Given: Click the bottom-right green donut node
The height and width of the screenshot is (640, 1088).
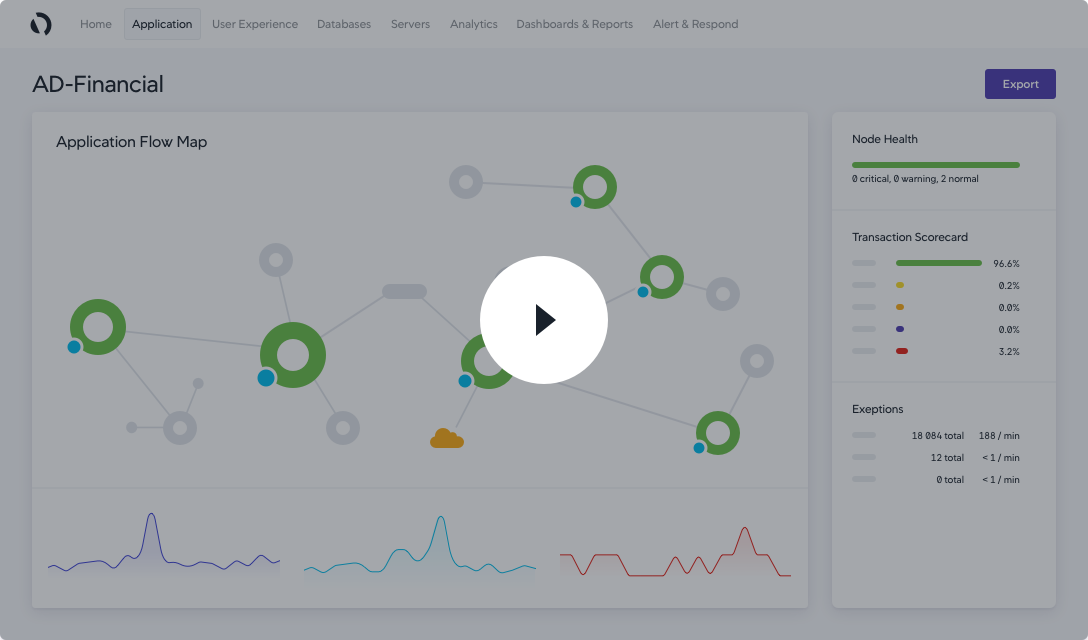Looking at the screenshot, I should coord(717,432).
